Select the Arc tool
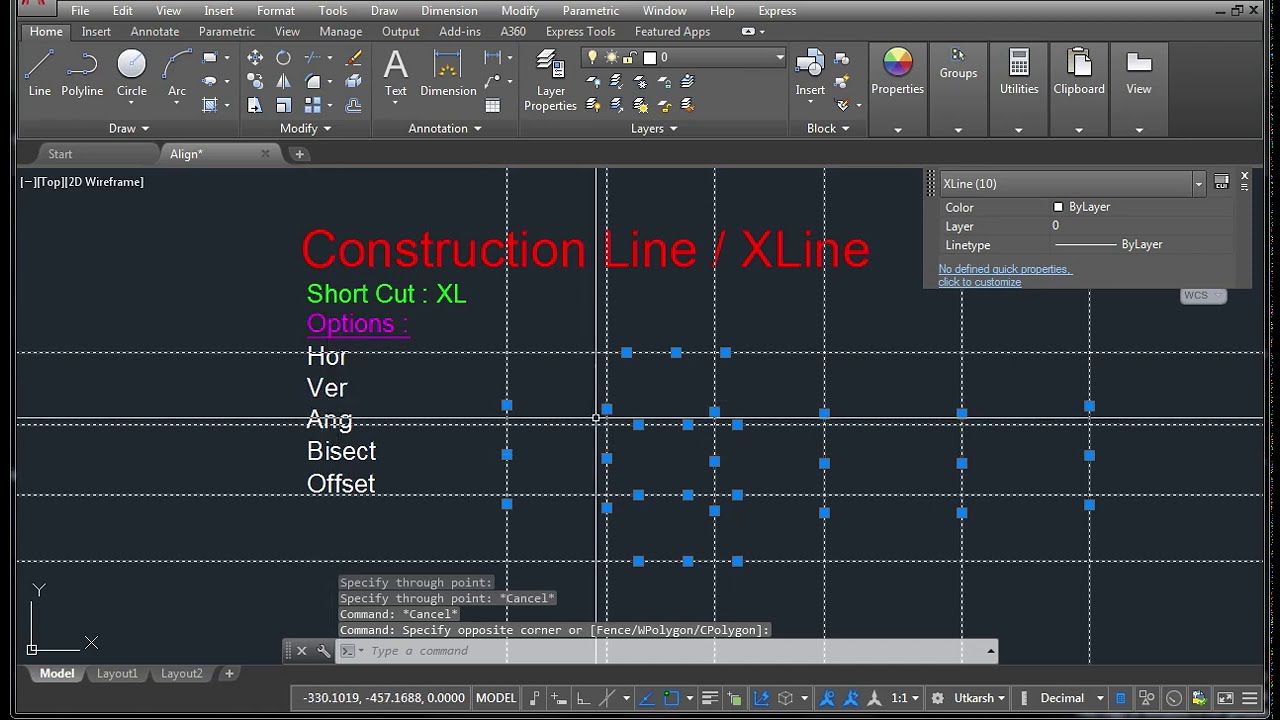1280x720 pixels. click(177, 73)
